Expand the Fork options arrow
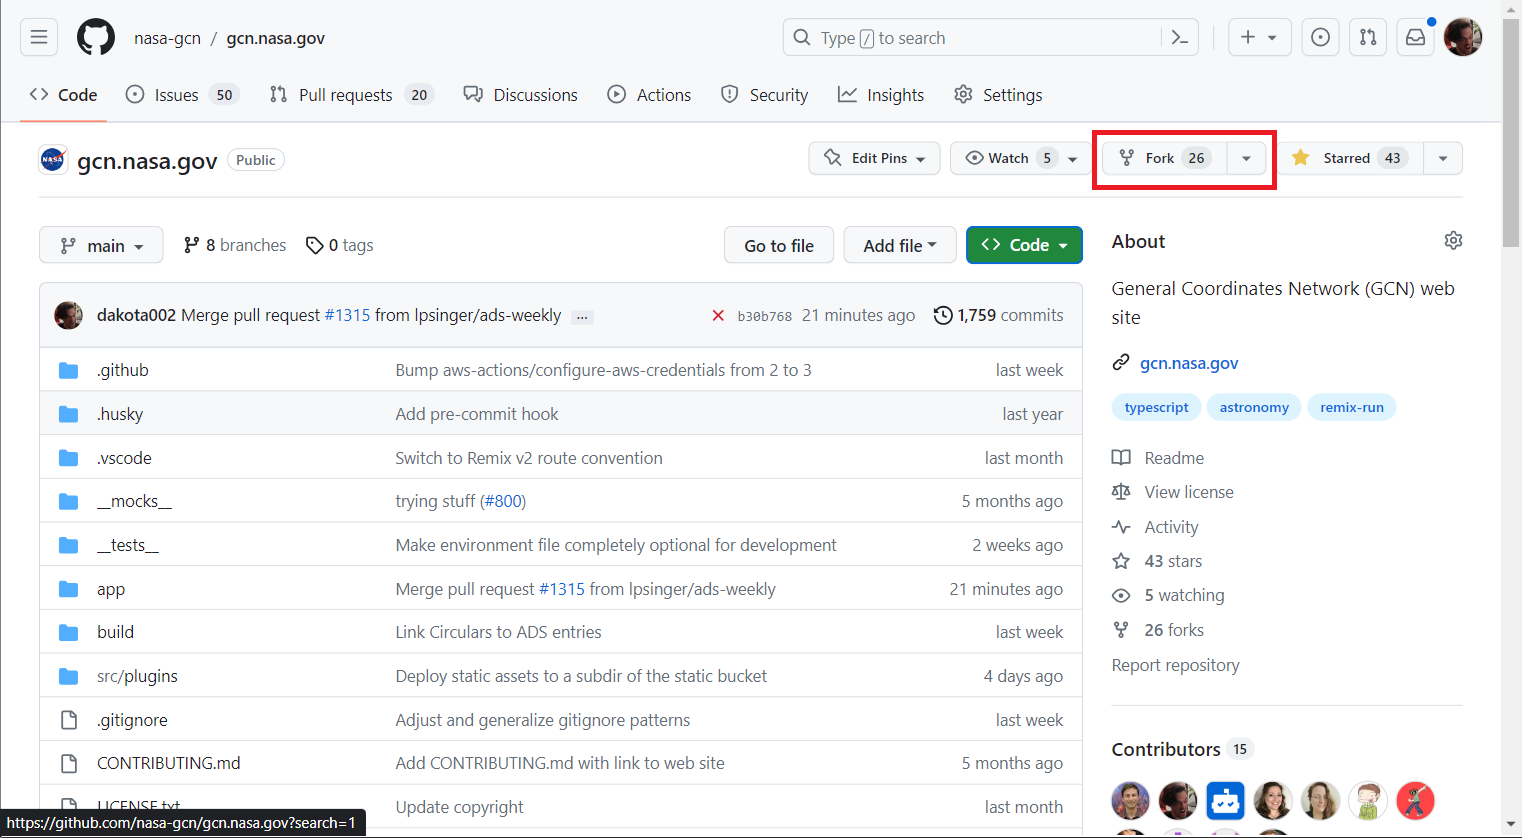Viewport: 1522px width, 838px height. pos(1246,158)
